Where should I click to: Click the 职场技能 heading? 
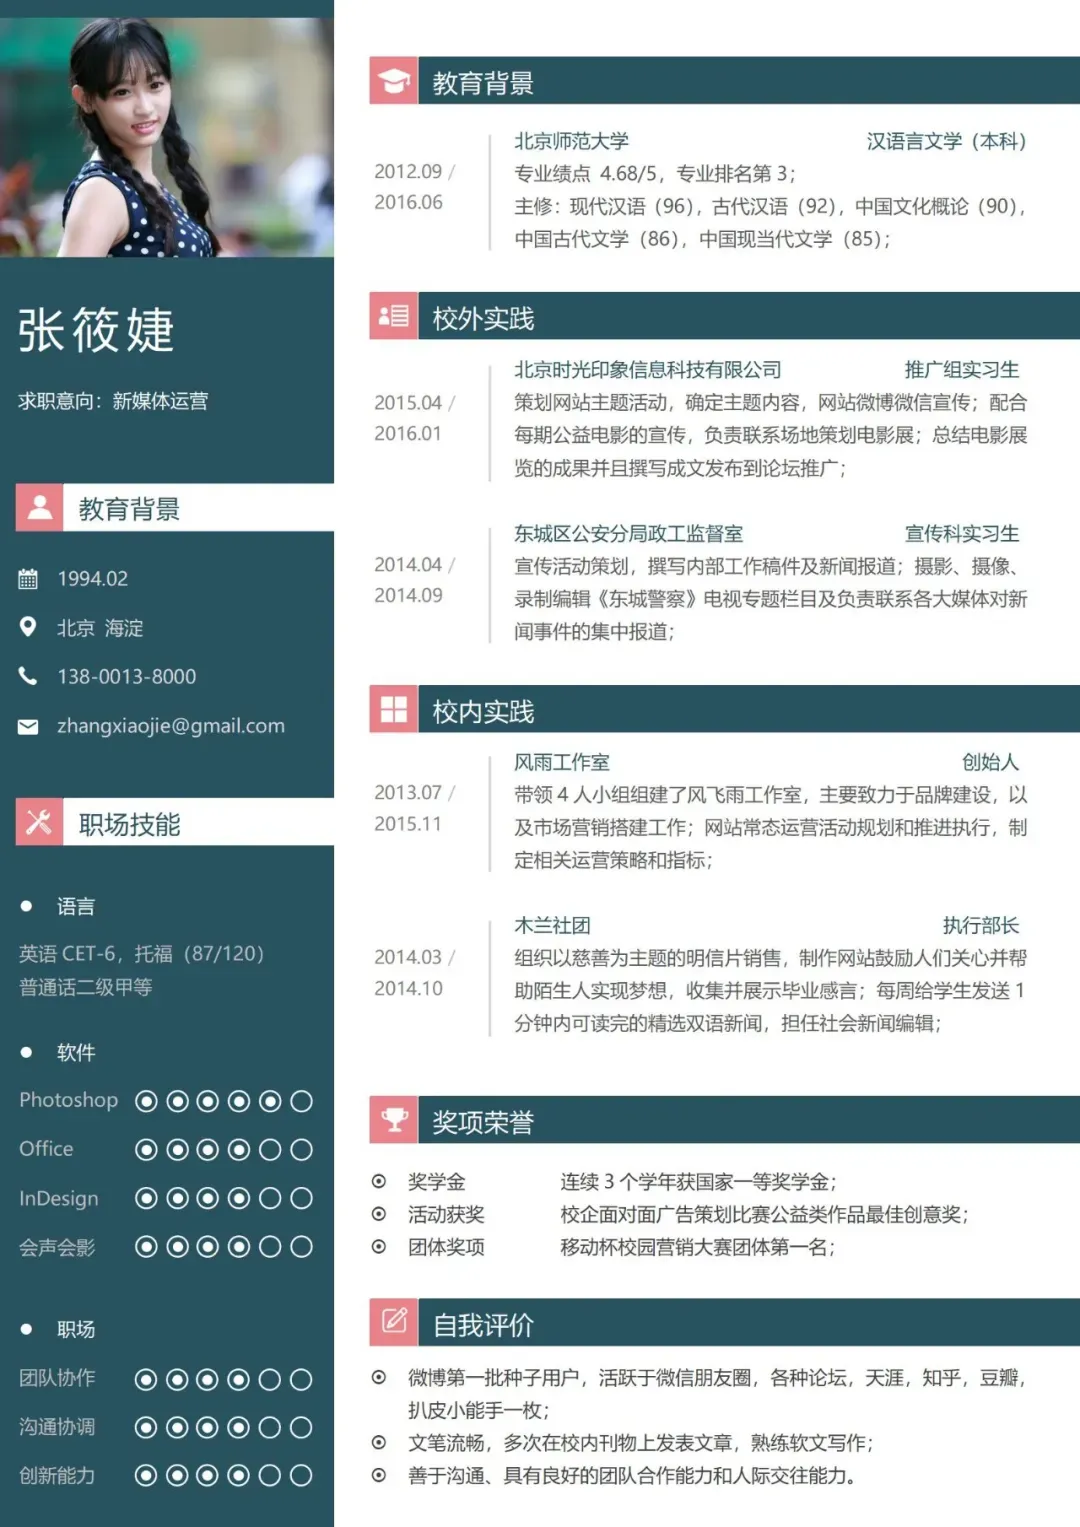point(129,824)
